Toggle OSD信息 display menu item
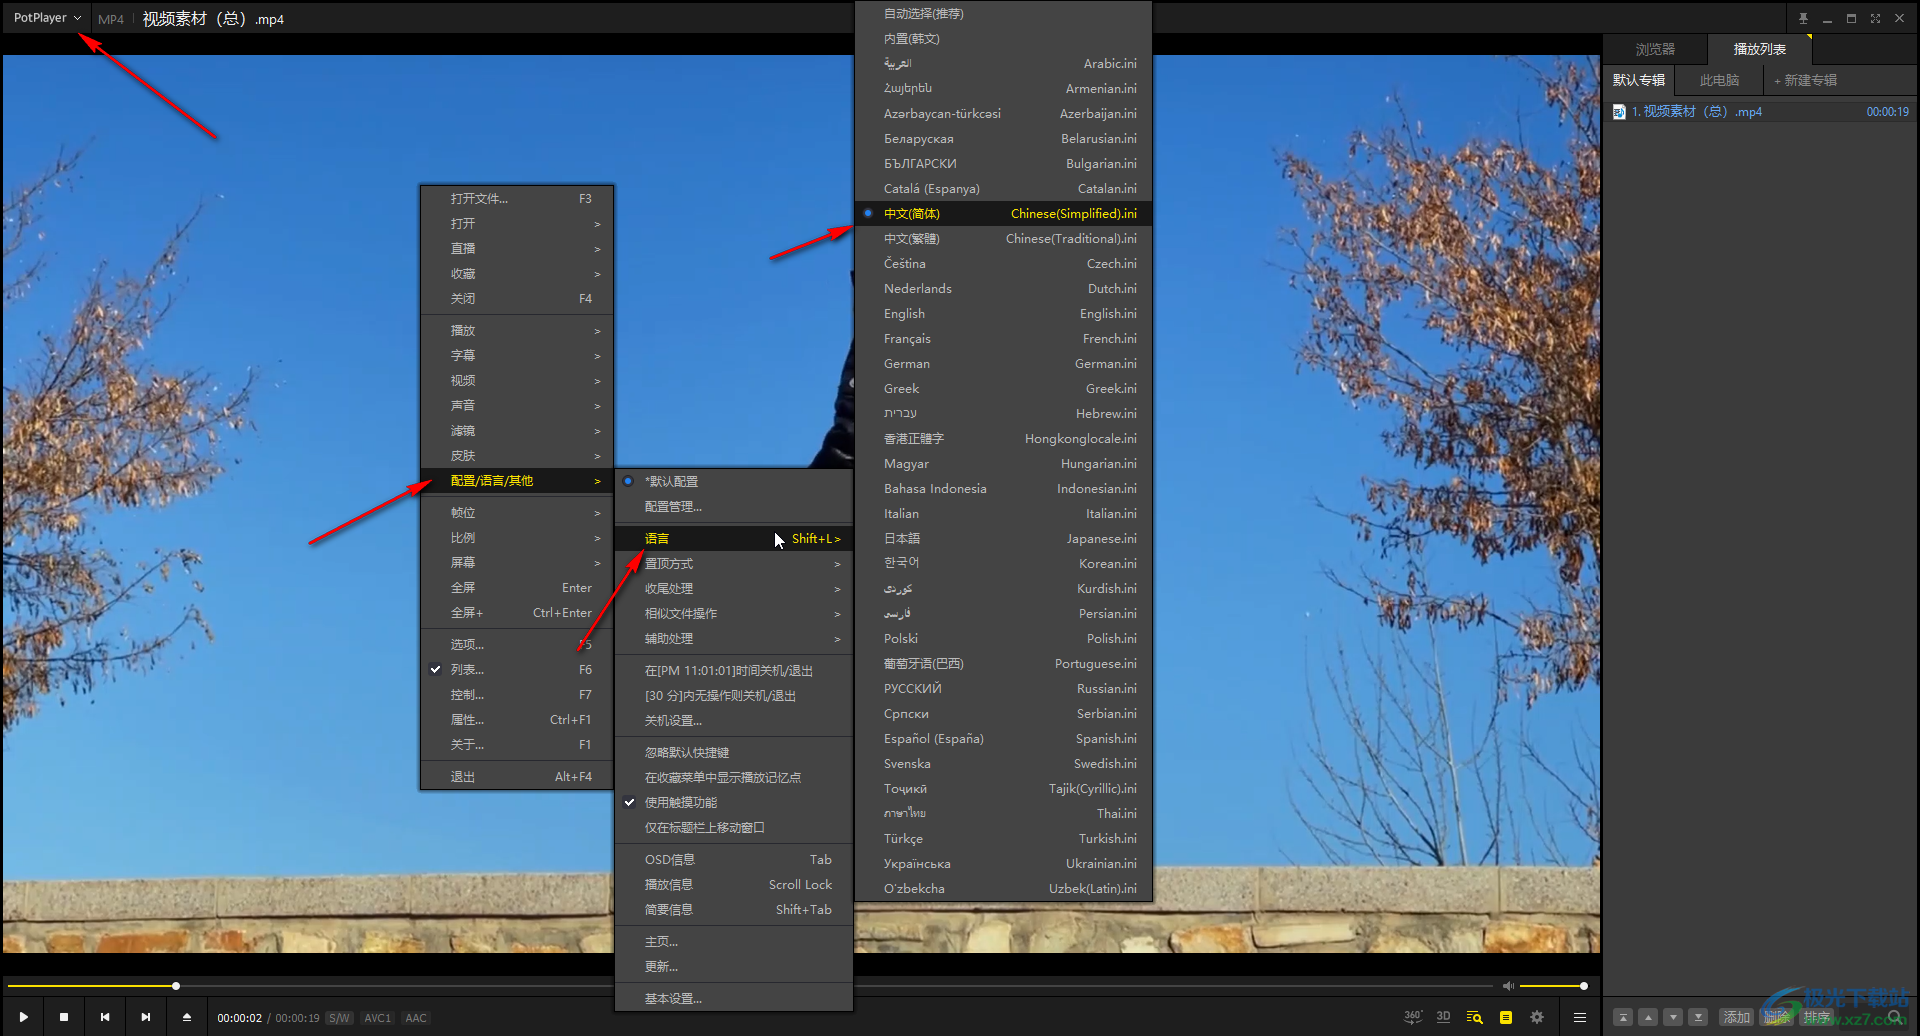 point(734,860)
